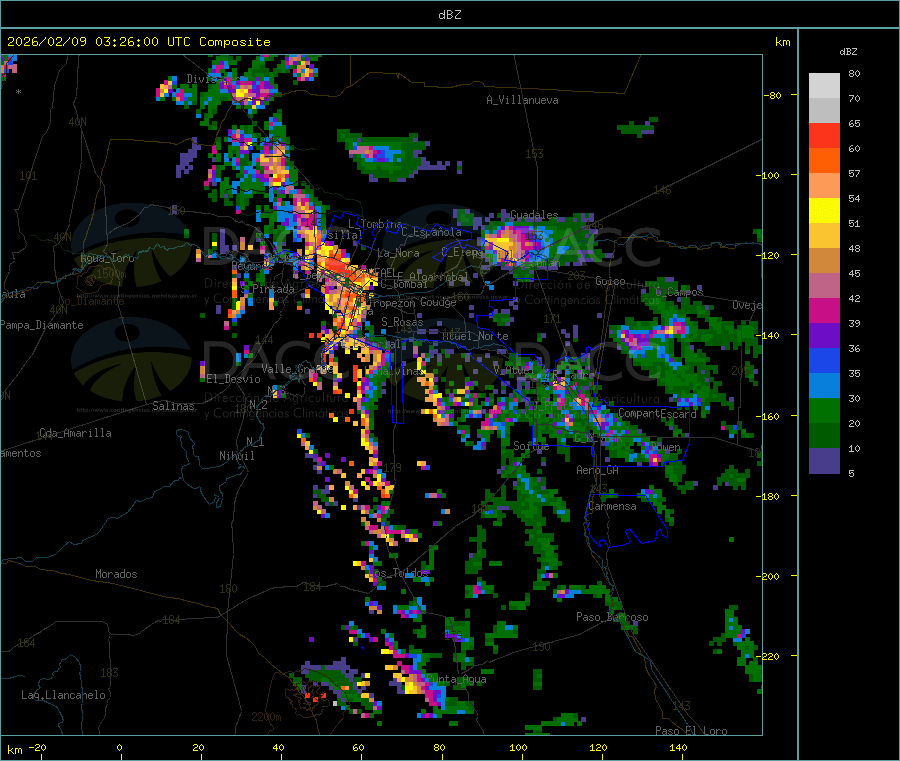Click the 'CompantEscard' map label

pos(657,413)
